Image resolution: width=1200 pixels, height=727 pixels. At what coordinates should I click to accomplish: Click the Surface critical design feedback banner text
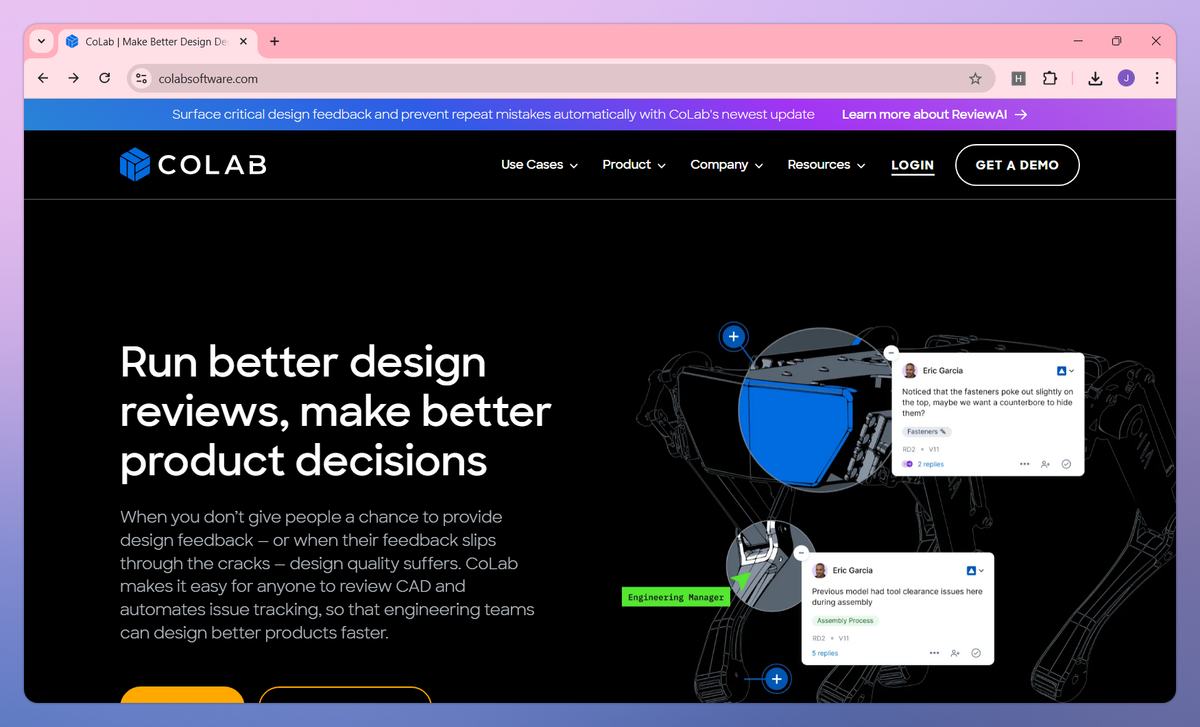493,114
